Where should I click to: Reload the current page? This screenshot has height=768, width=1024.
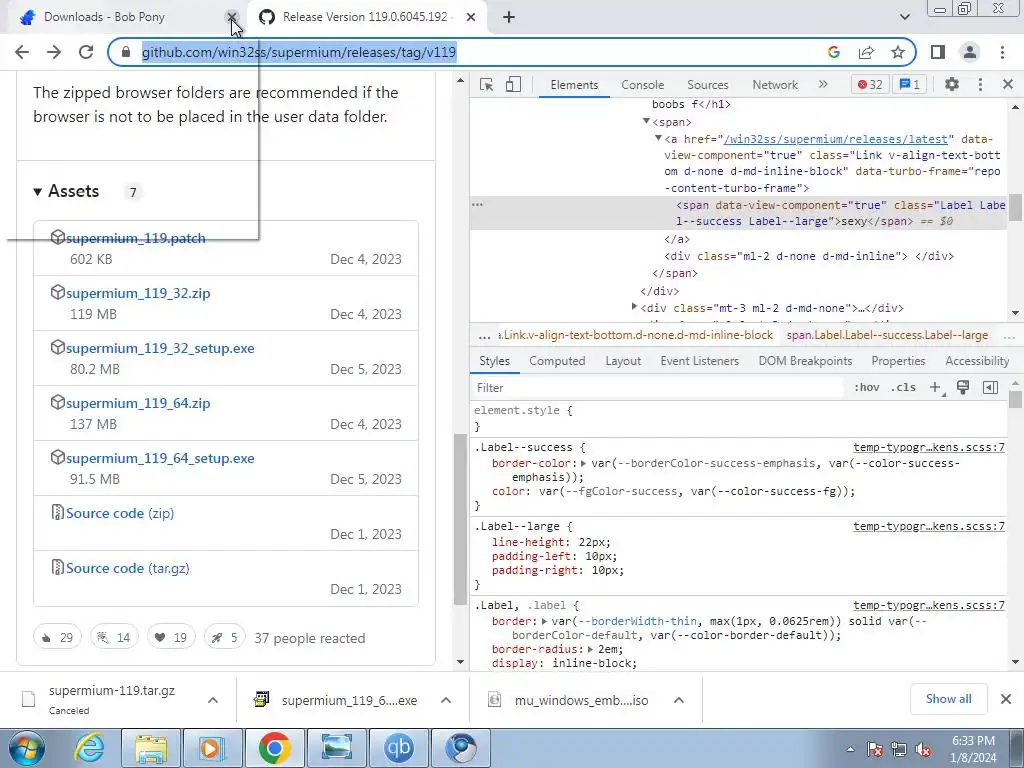pos(86,52)
